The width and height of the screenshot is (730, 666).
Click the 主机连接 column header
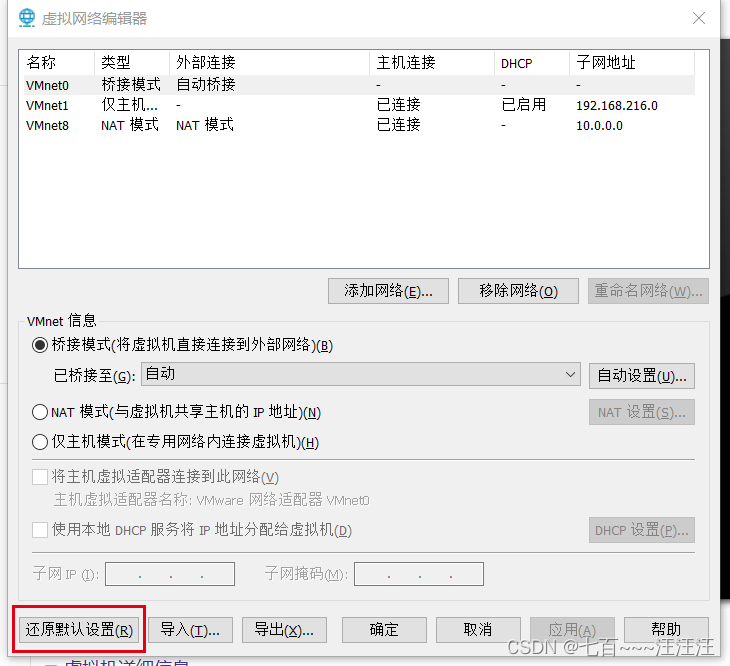pos(432,62)
